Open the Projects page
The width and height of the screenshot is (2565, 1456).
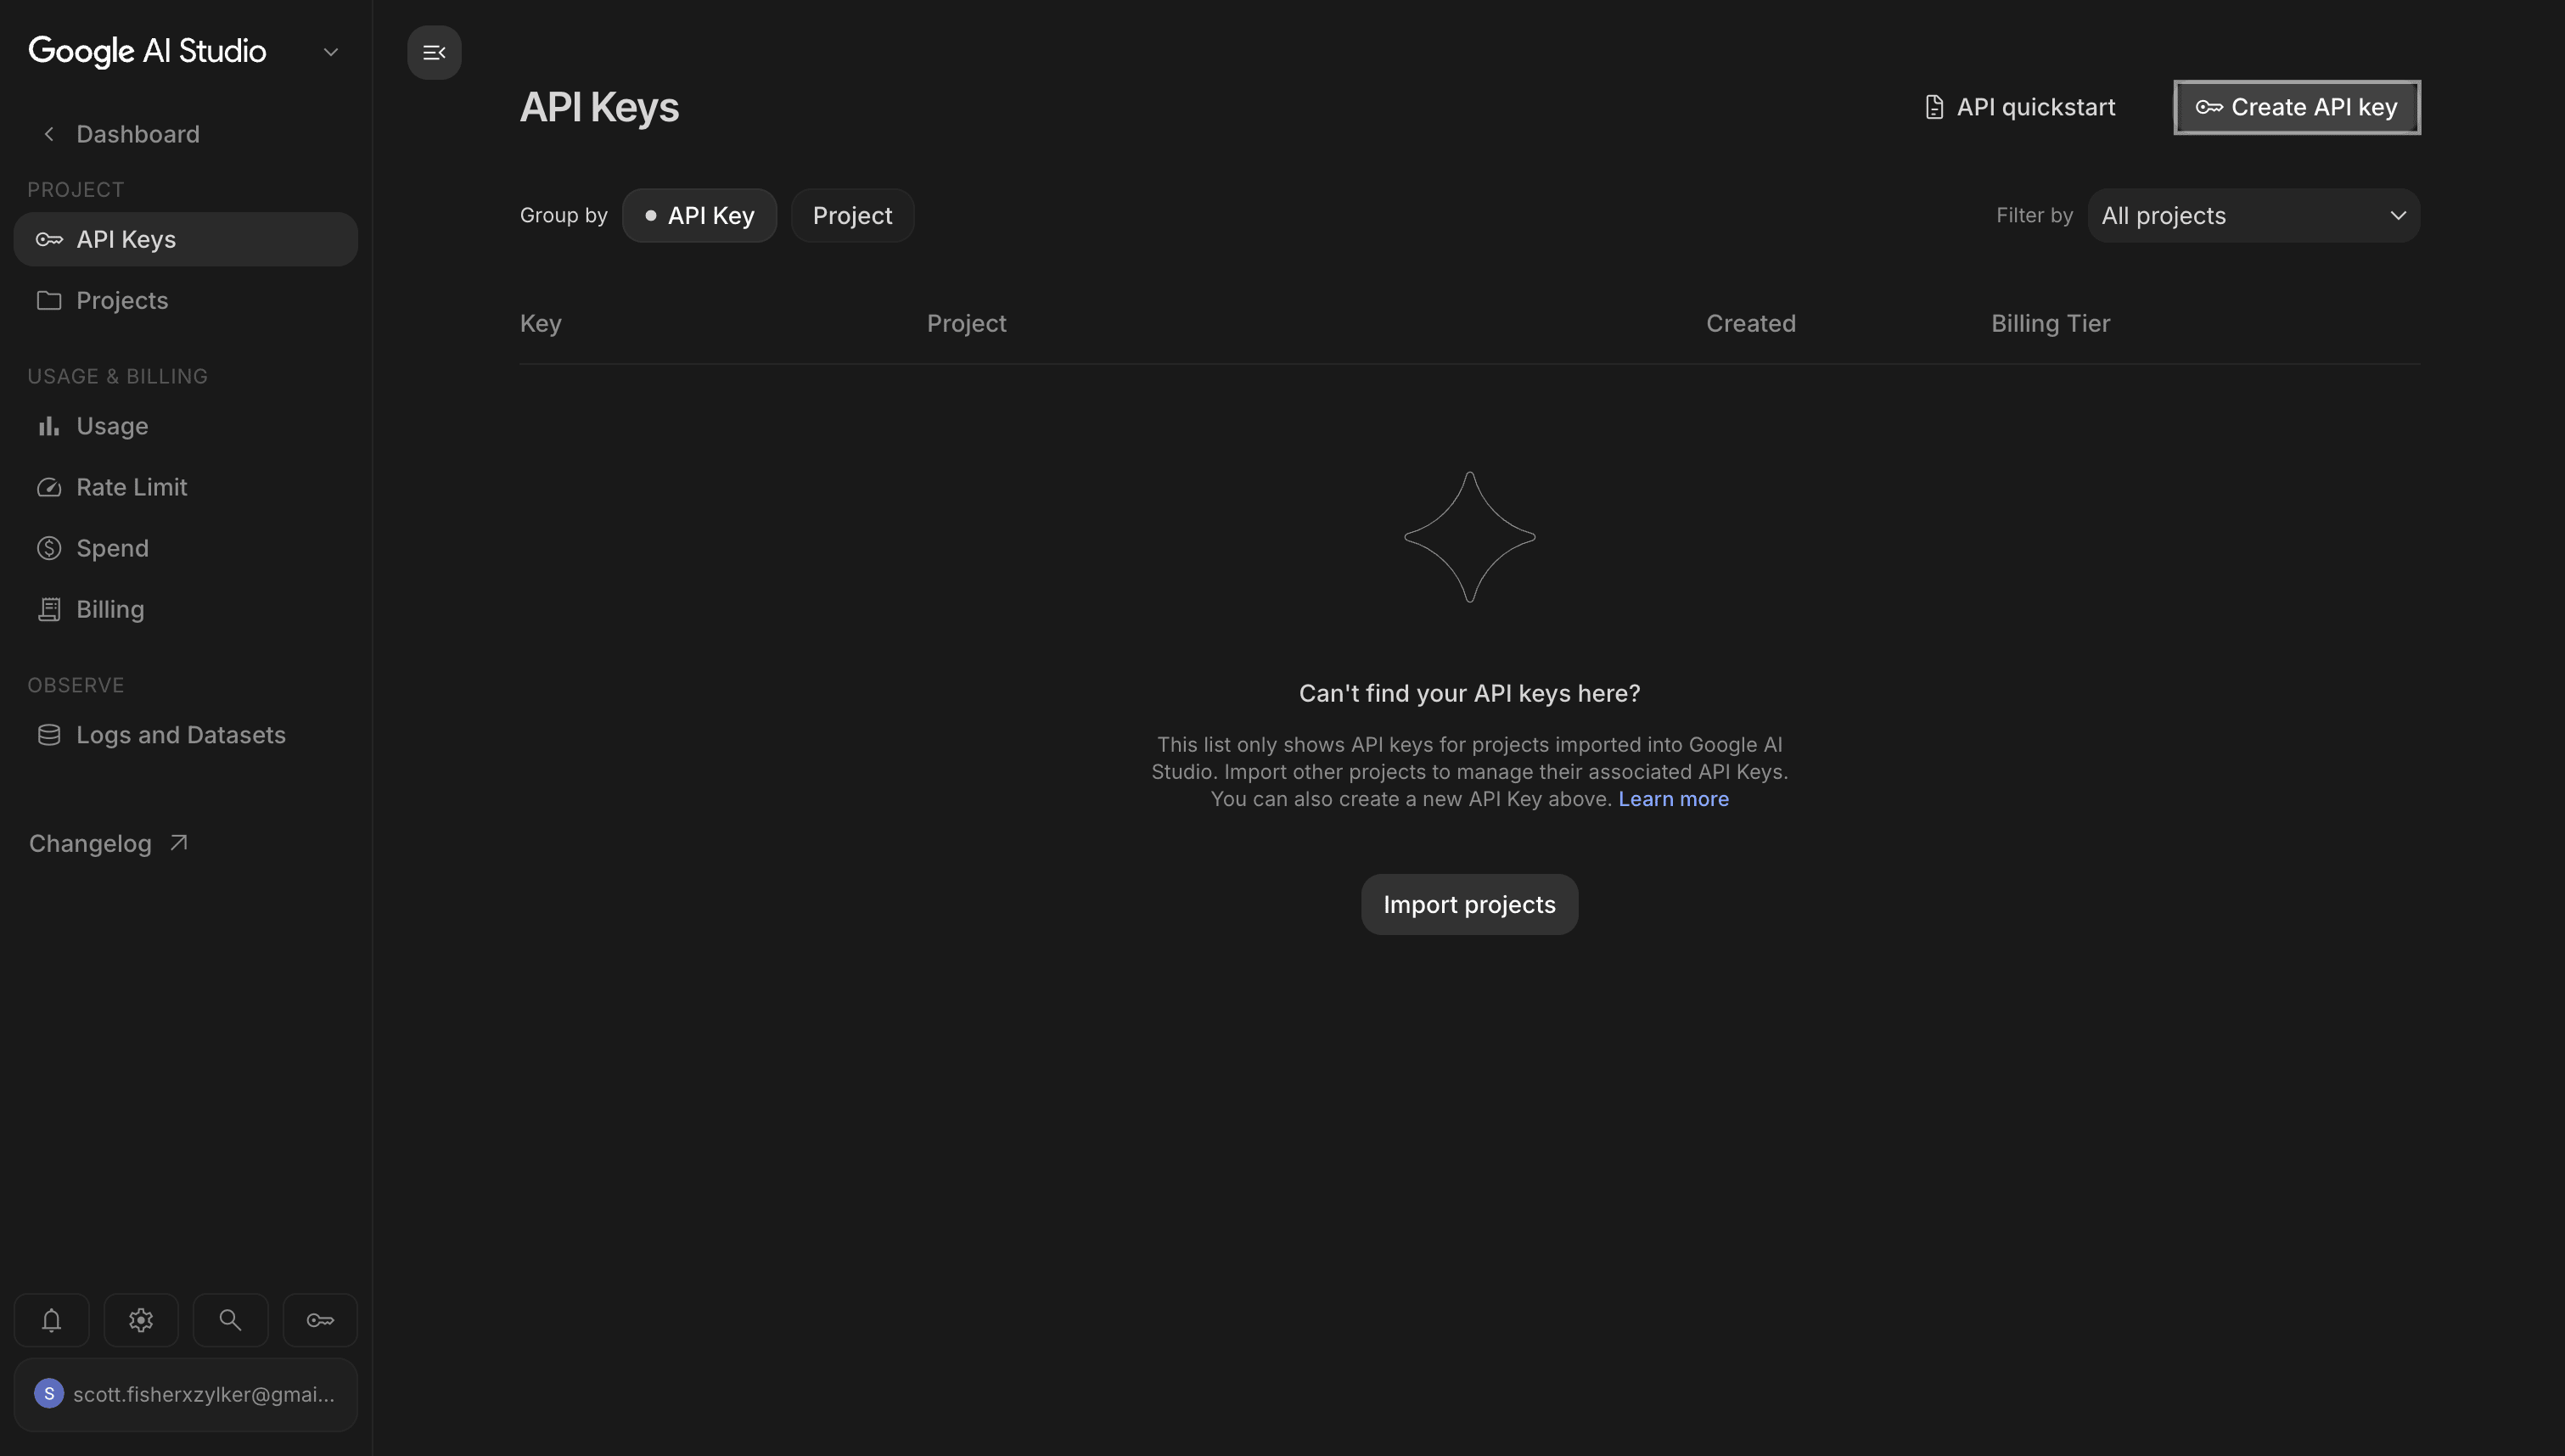186,300
